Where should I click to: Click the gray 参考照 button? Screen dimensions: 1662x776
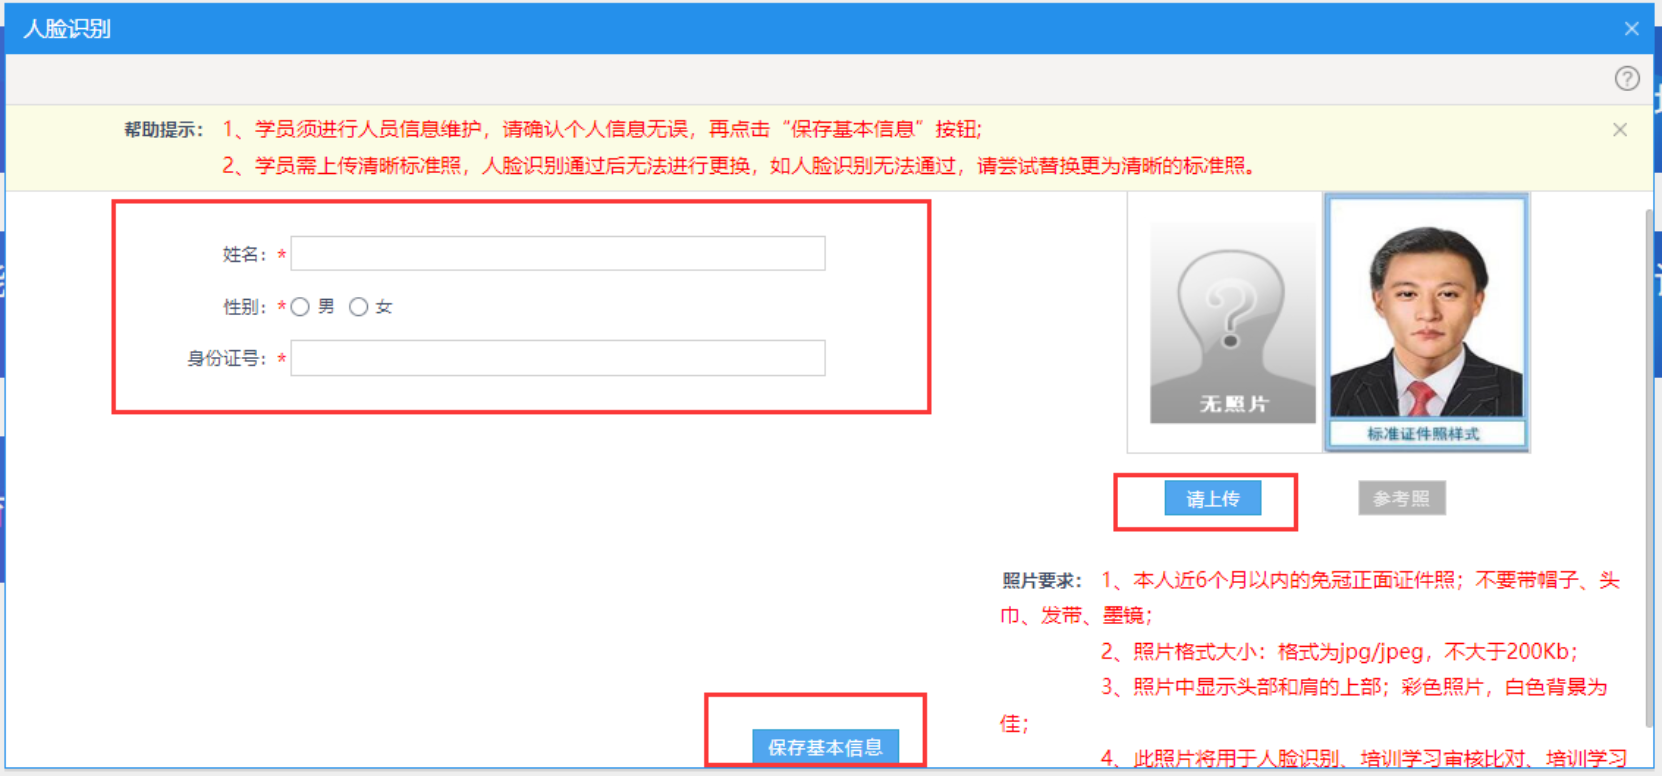pos(1401,498)
